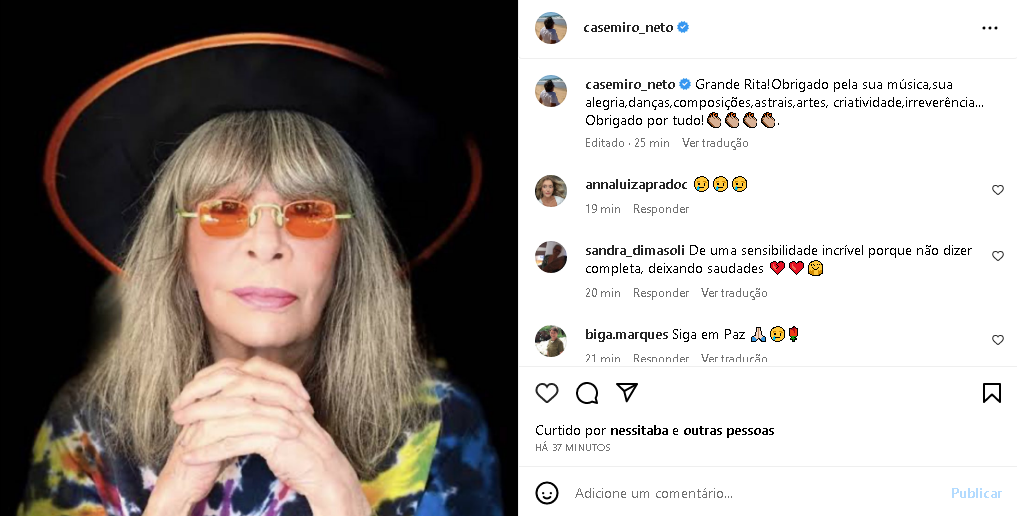Save the post with the bookmark icon
Screen dimensions: 1017x516
pos(991,393)
